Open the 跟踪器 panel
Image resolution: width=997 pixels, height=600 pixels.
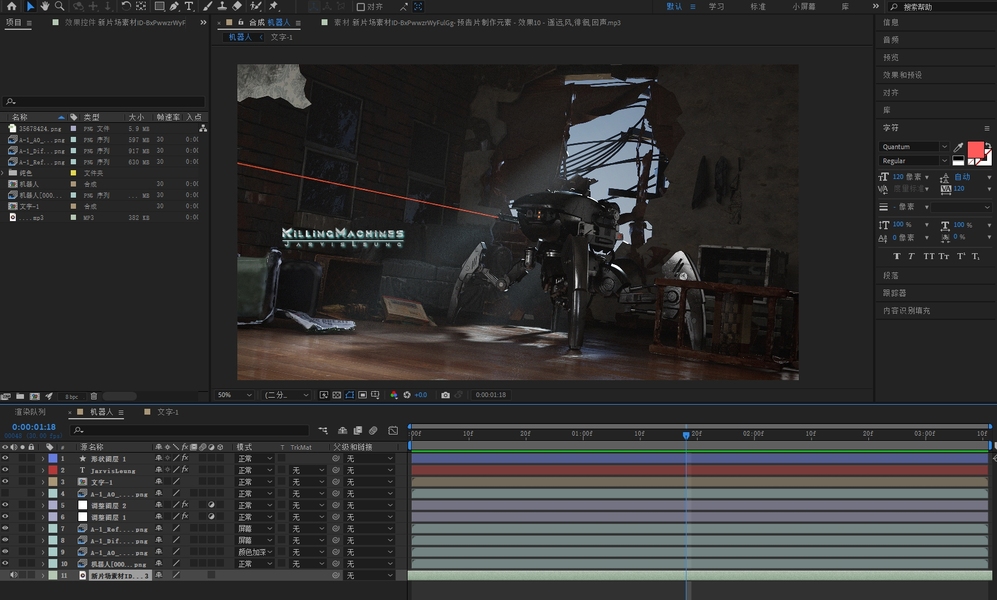pyautogui.click(x=894, y=293)
